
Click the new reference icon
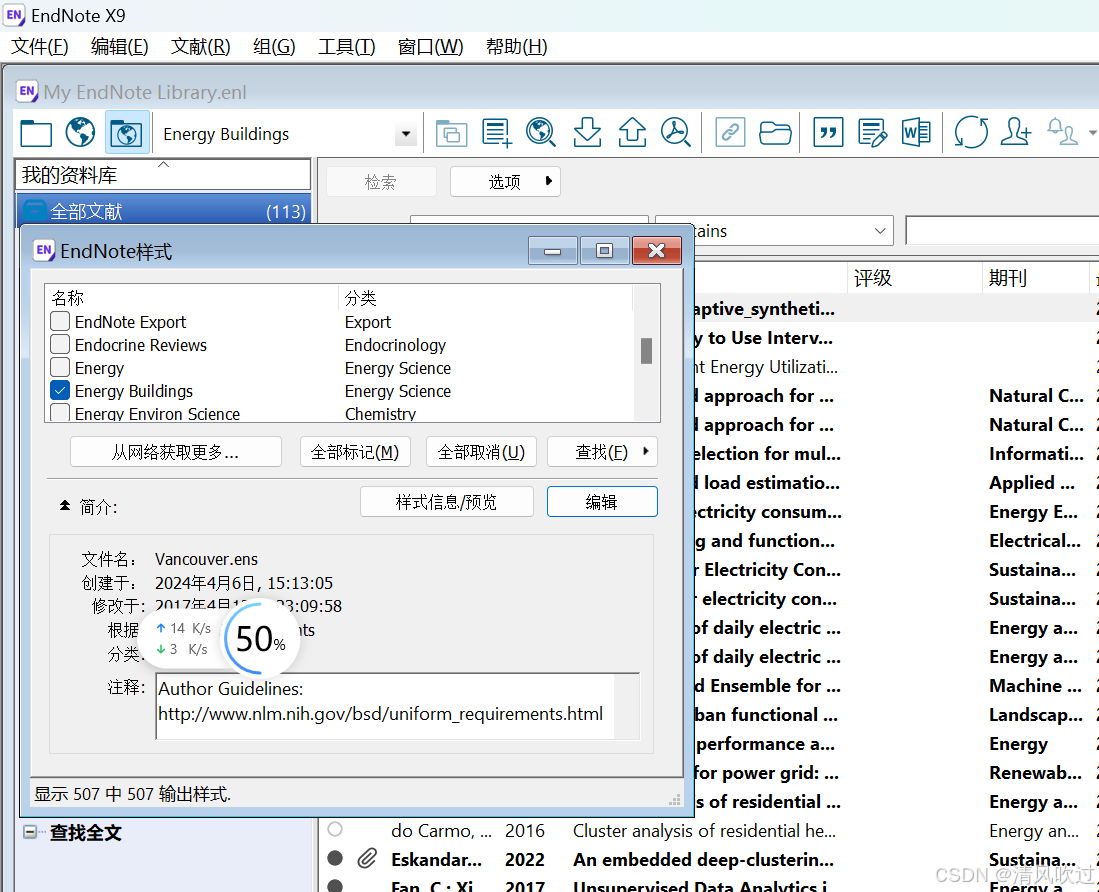click(x=496, y=132)
